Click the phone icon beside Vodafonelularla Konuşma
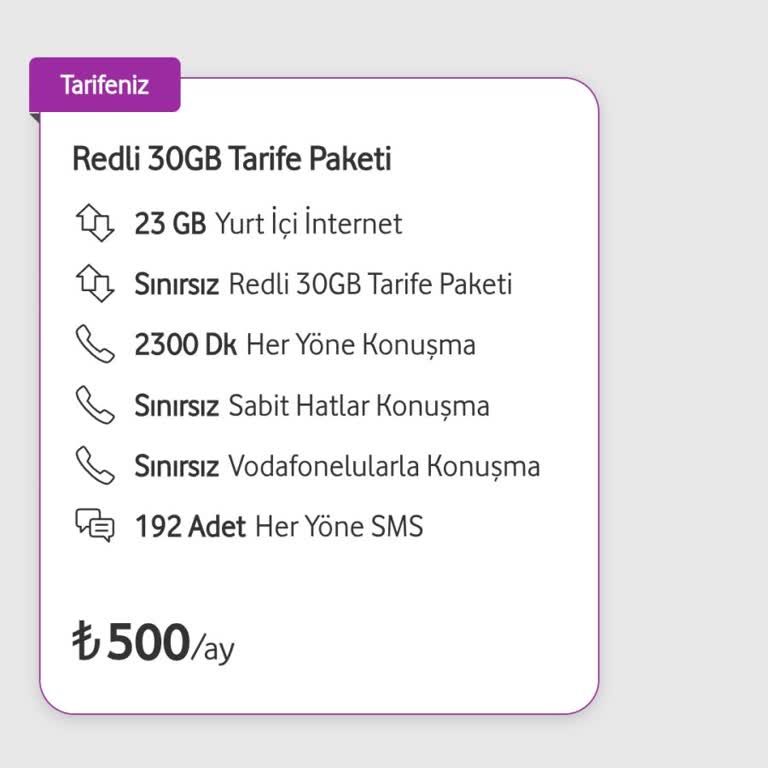The width and height of the screenshot is (768, 768). click(95, 466)
